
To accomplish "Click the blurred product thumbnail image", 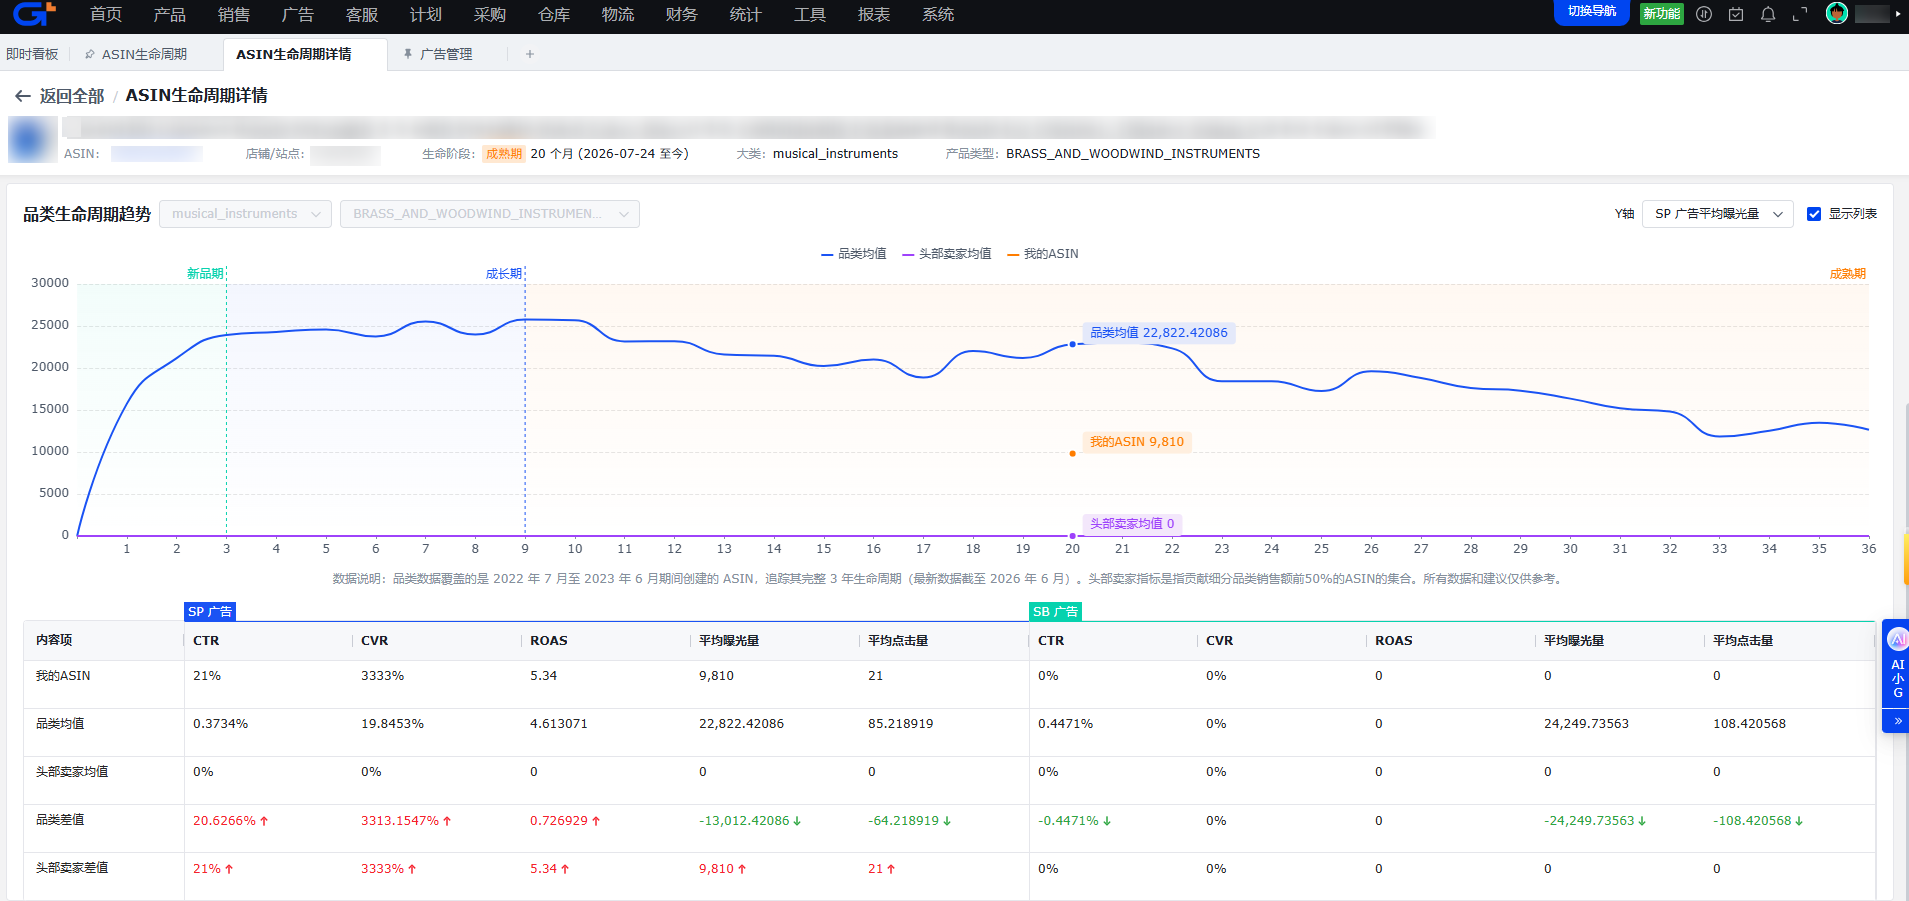I will [33, 139].
